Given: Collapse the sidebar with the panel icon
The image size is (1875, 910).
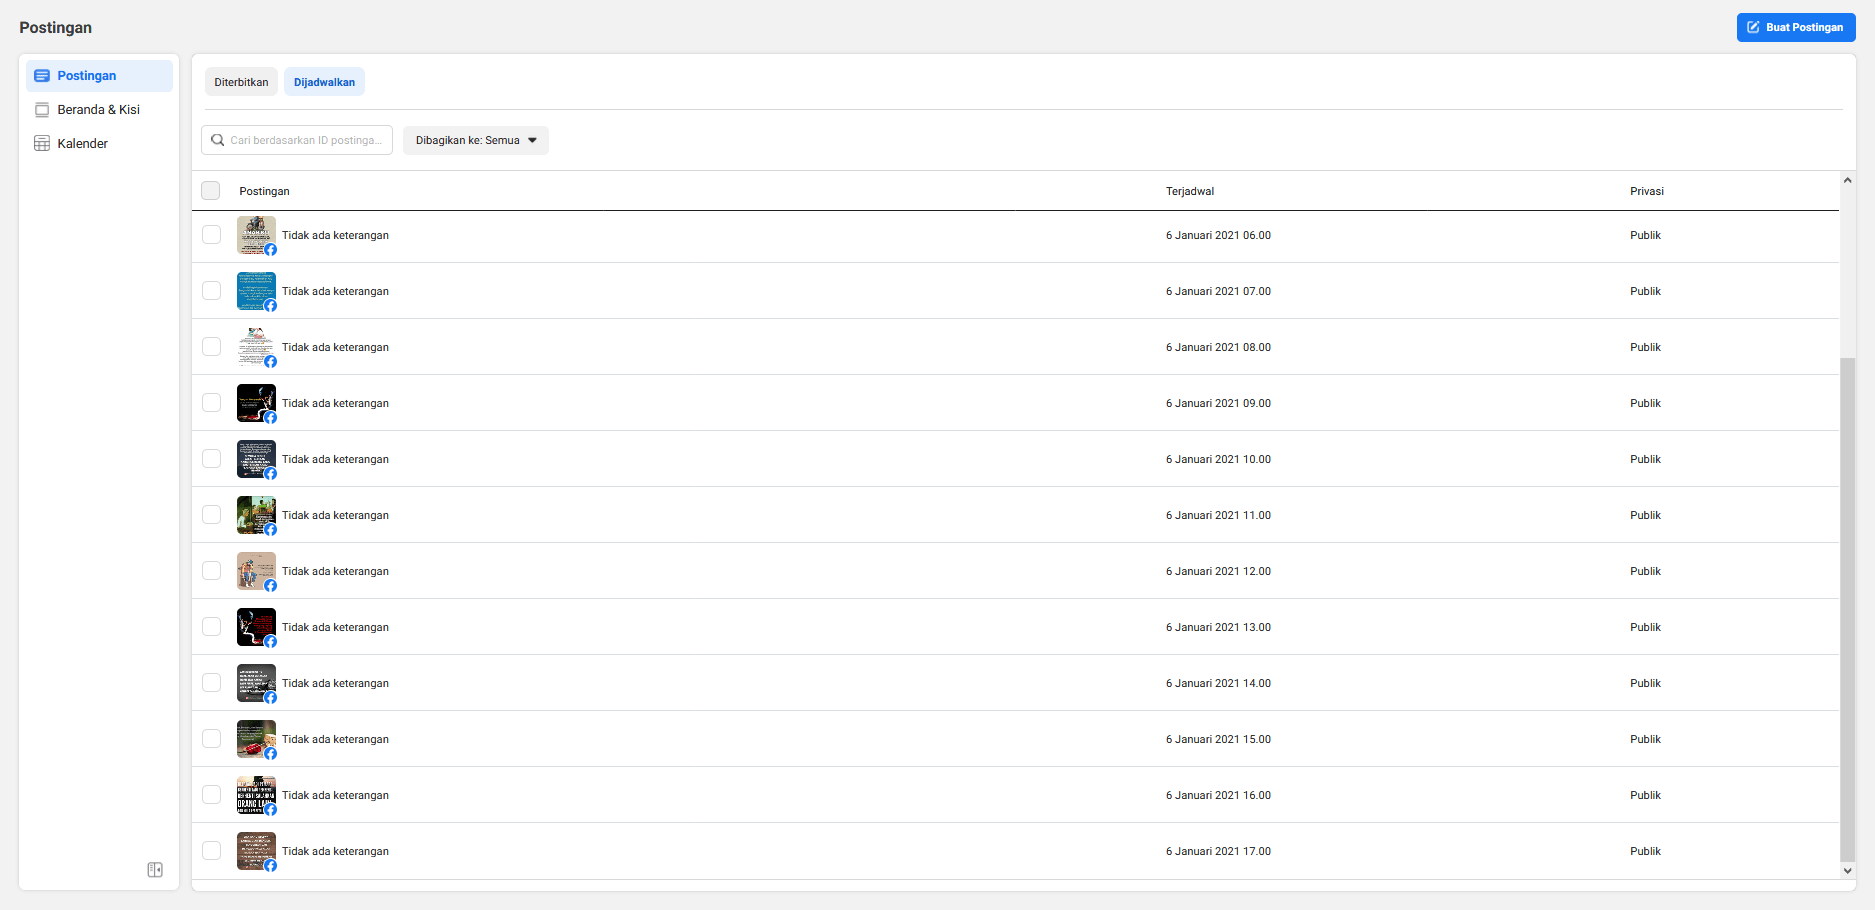Looking at the screenshot, I should 155,870.
